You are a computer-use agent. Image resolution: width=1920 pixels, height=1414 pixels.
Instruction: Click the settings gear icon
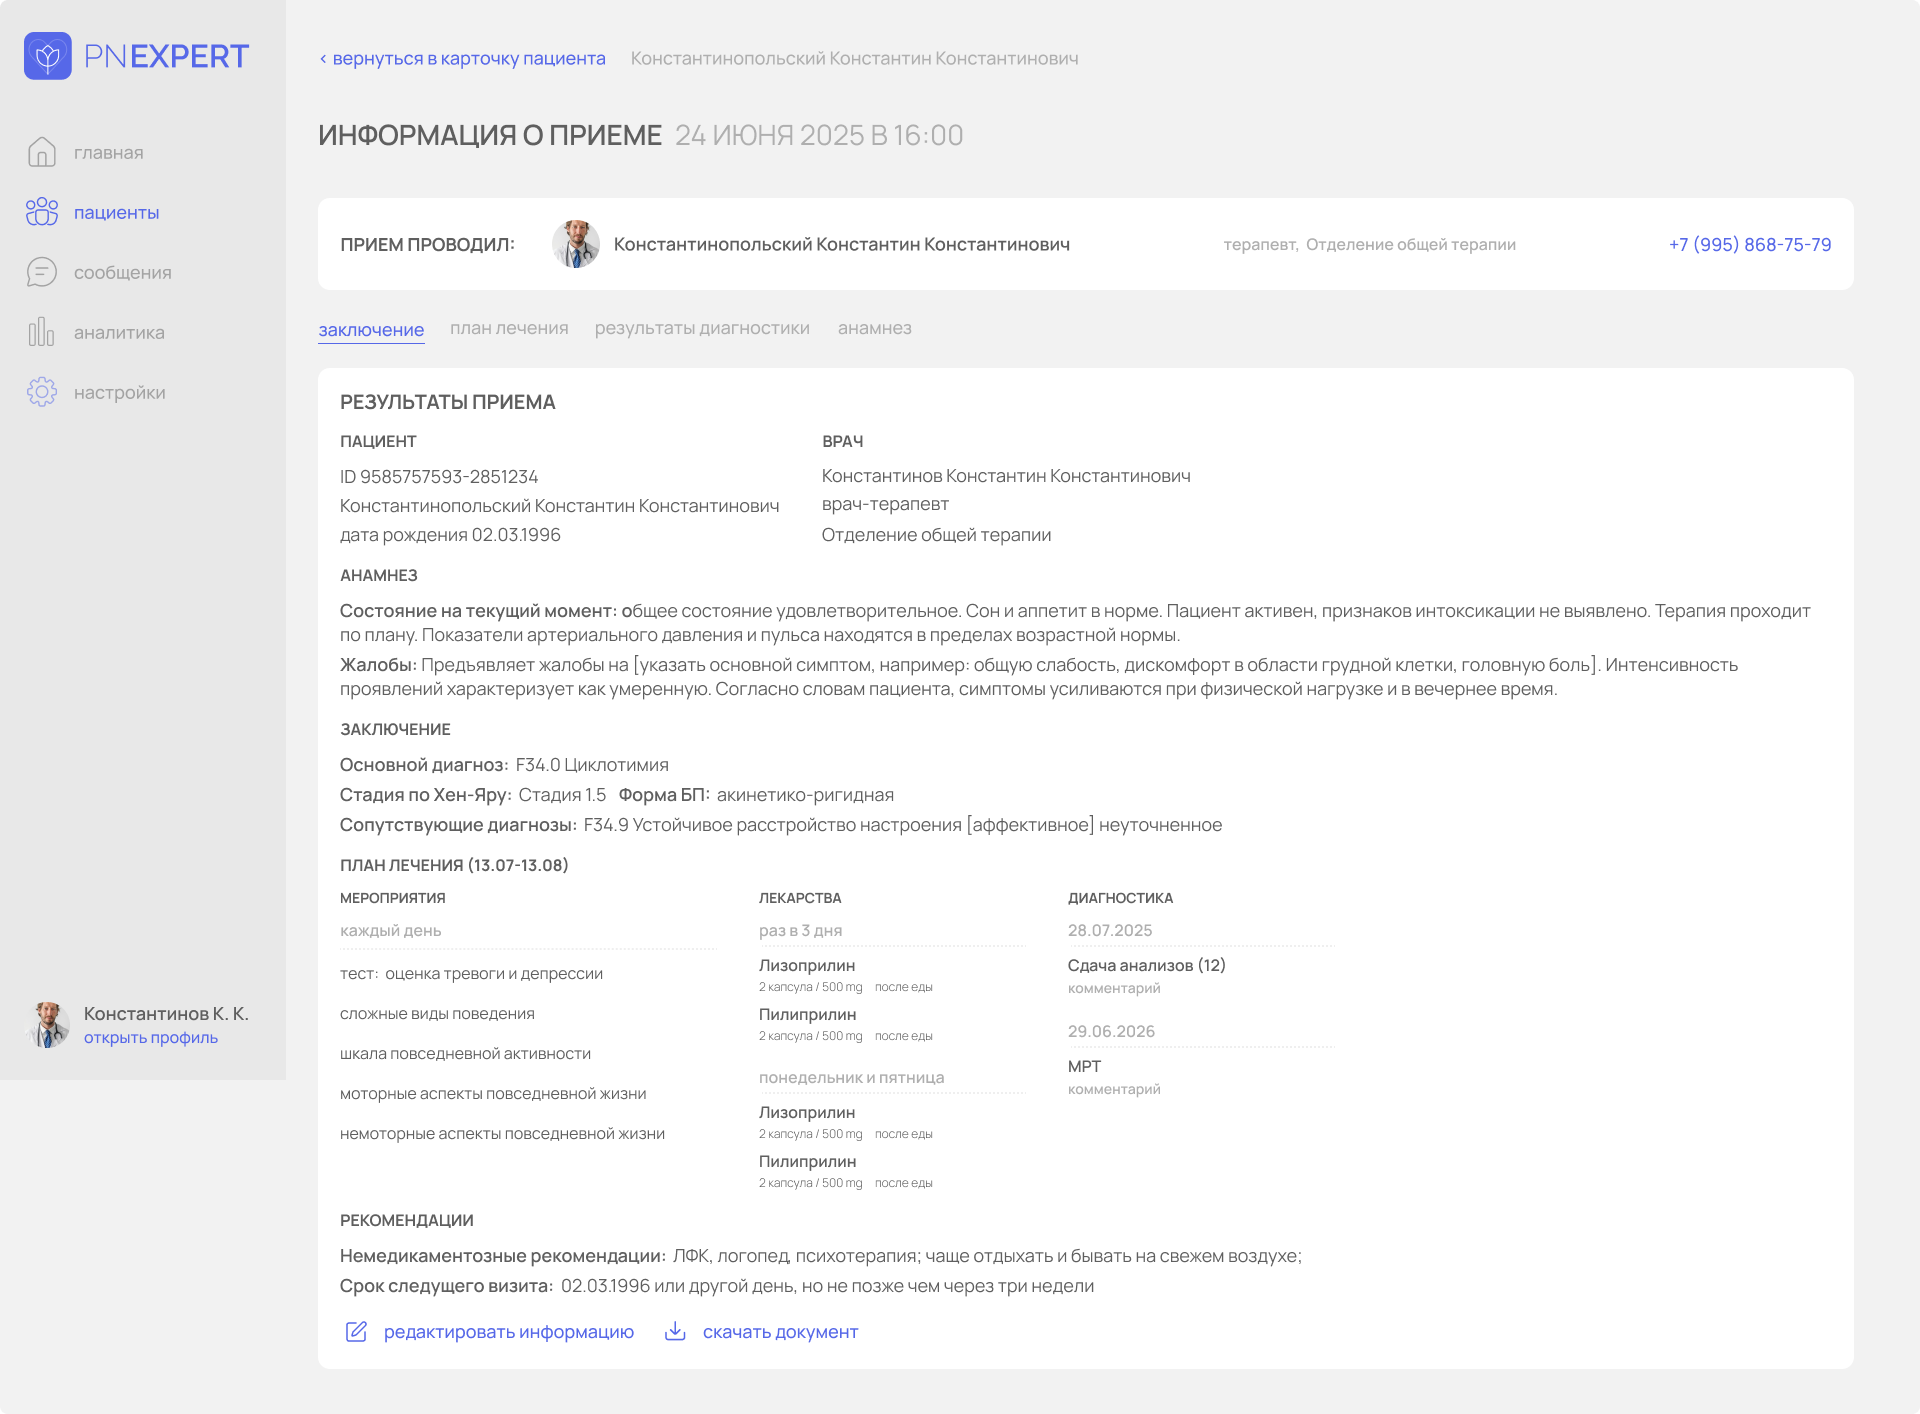(42, 392)
